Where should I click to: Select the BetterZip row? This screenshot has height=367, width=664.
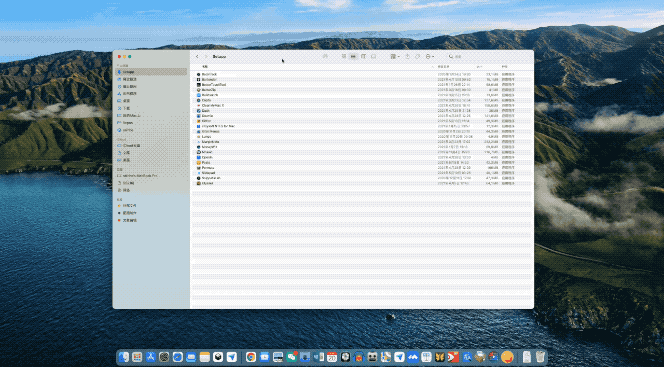pos(361,90)
